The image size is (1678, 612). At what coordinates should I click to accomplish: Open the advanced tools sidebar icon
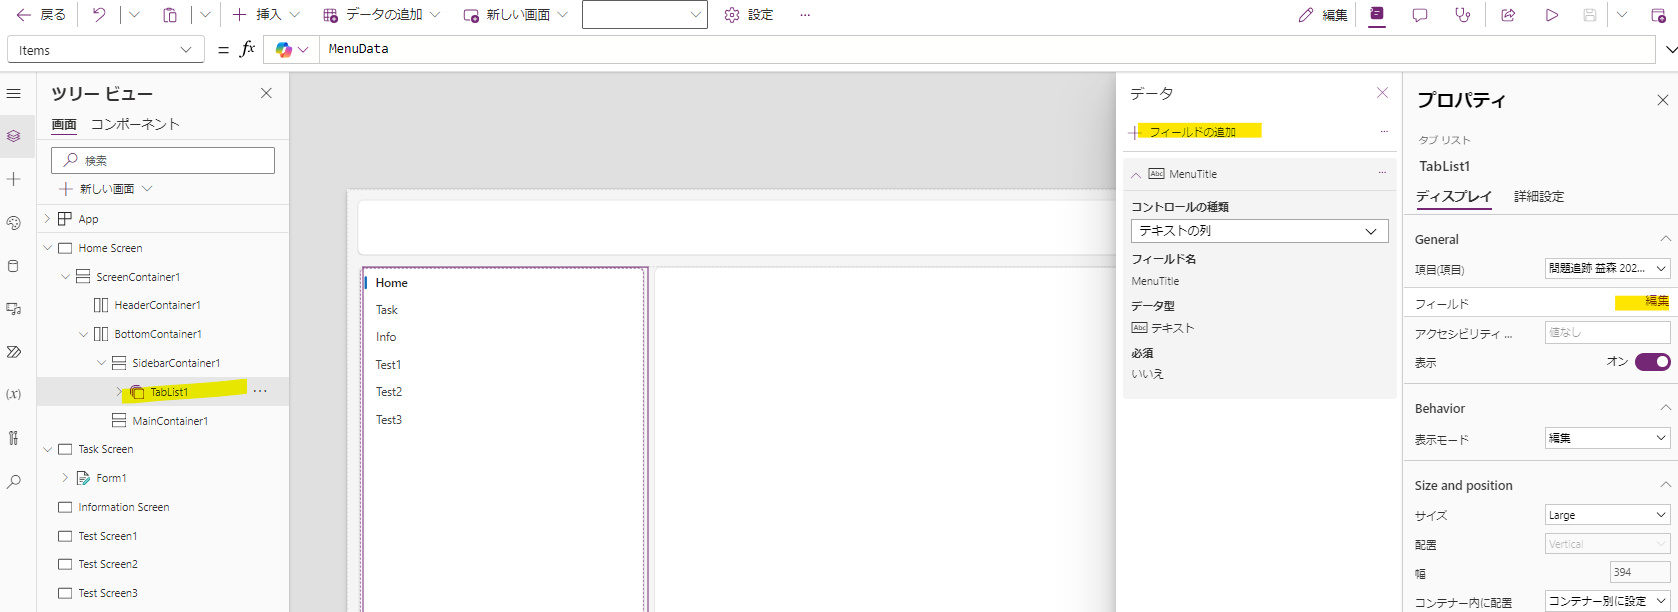point(14,438)
